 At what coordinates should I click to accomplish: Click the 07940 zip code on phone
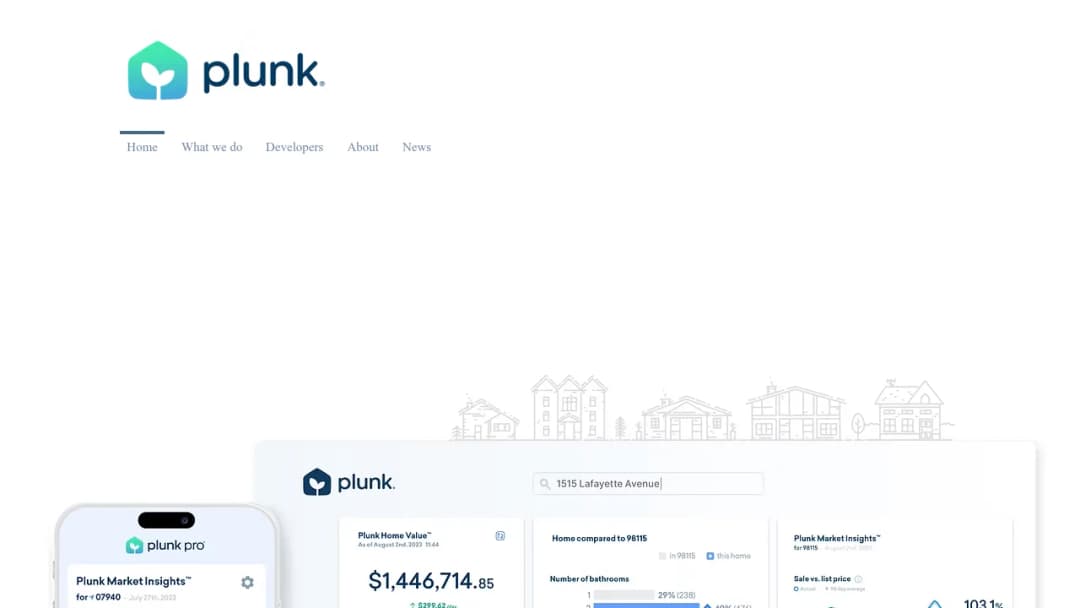point(107,597)
